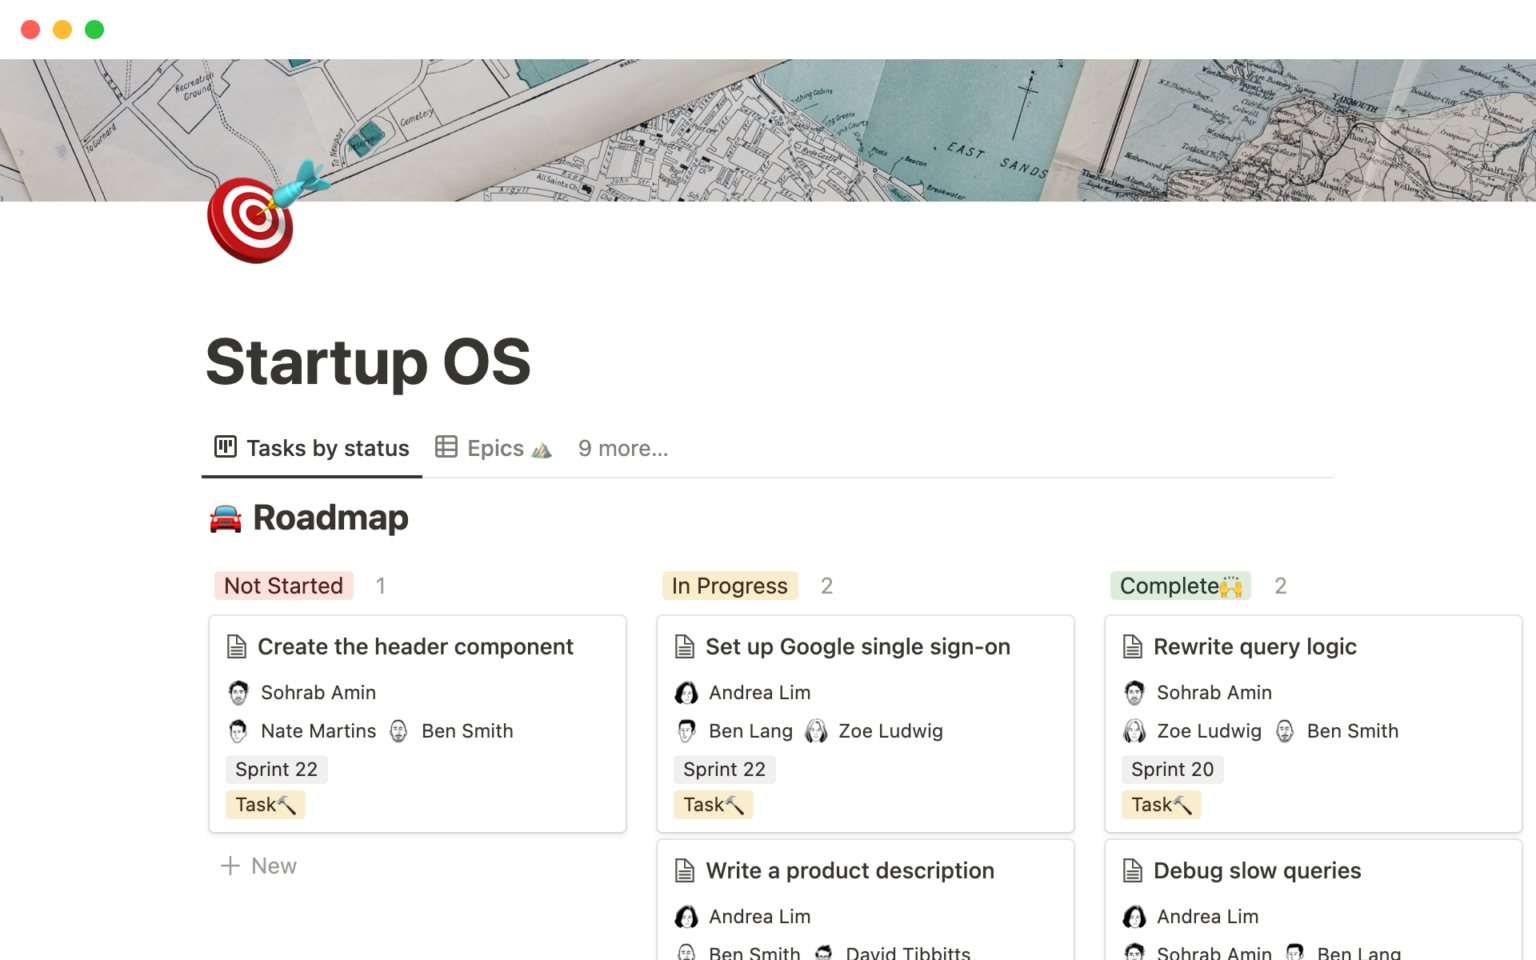Click the Not Started status label
The image size is (1536, 960).
(283, 585)
